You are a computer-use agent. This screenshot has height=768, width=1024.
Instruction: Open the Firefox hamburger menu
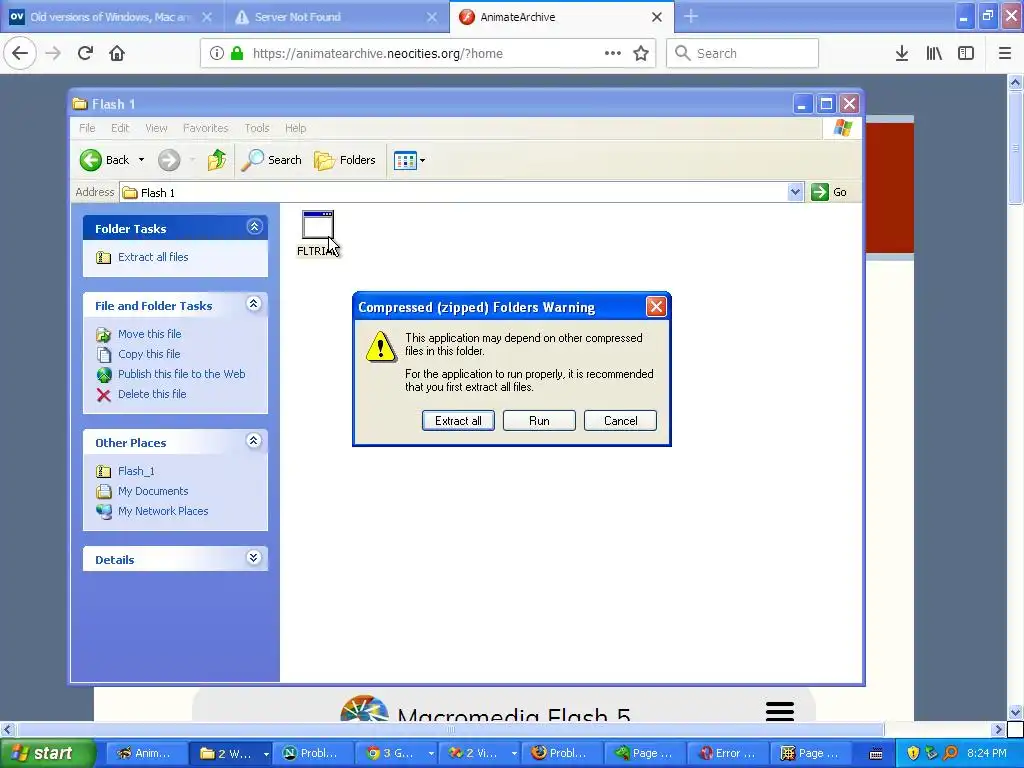point(1004,53)
